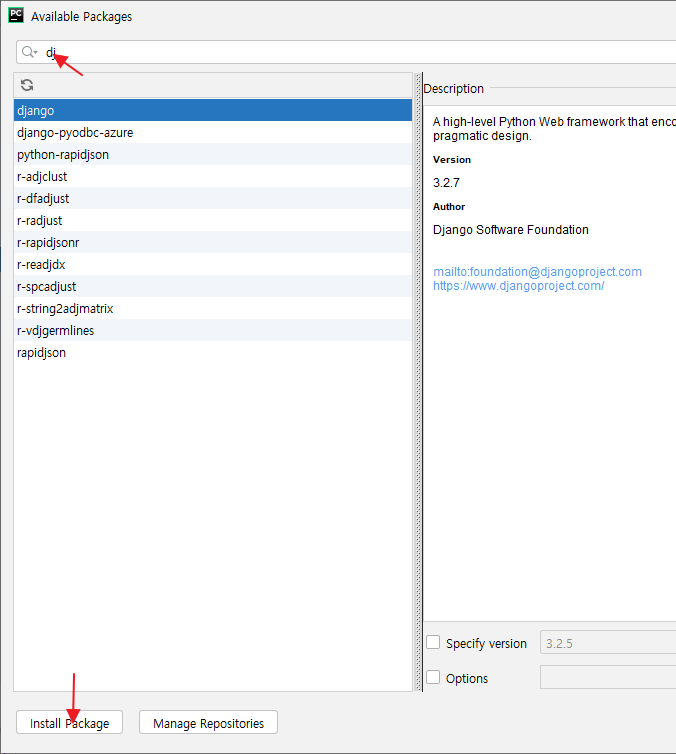
Task: Select the r-rapidjsonr package
Action: pyautogui.click(x=213, y=242)
